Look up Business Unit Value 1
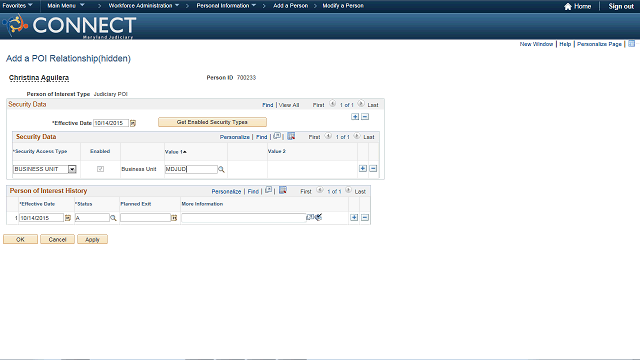The width and height of the screenshot is (640, 360). pos(221,169)
